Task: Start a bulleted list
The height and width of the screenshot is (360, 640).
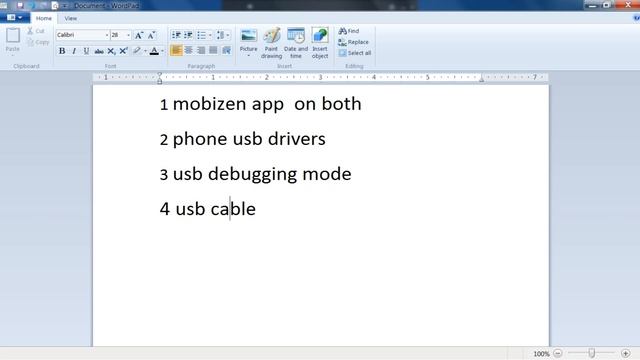Action: [x=201, y=35]
